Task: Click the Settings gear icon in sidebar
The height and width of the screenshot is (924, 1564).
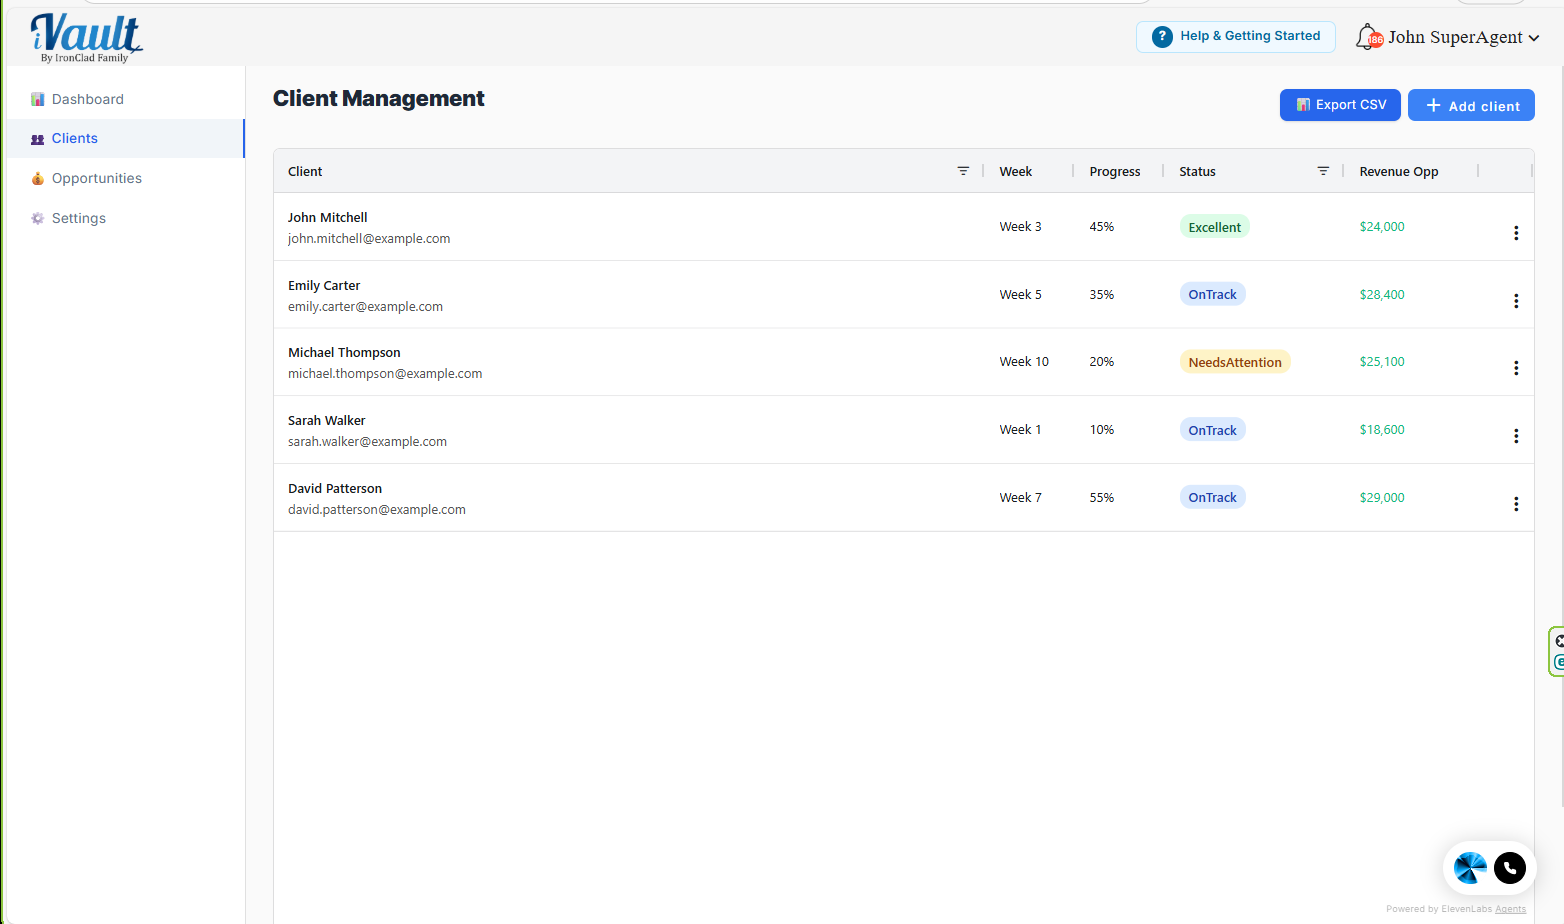Action: click(x=38, y=218)
